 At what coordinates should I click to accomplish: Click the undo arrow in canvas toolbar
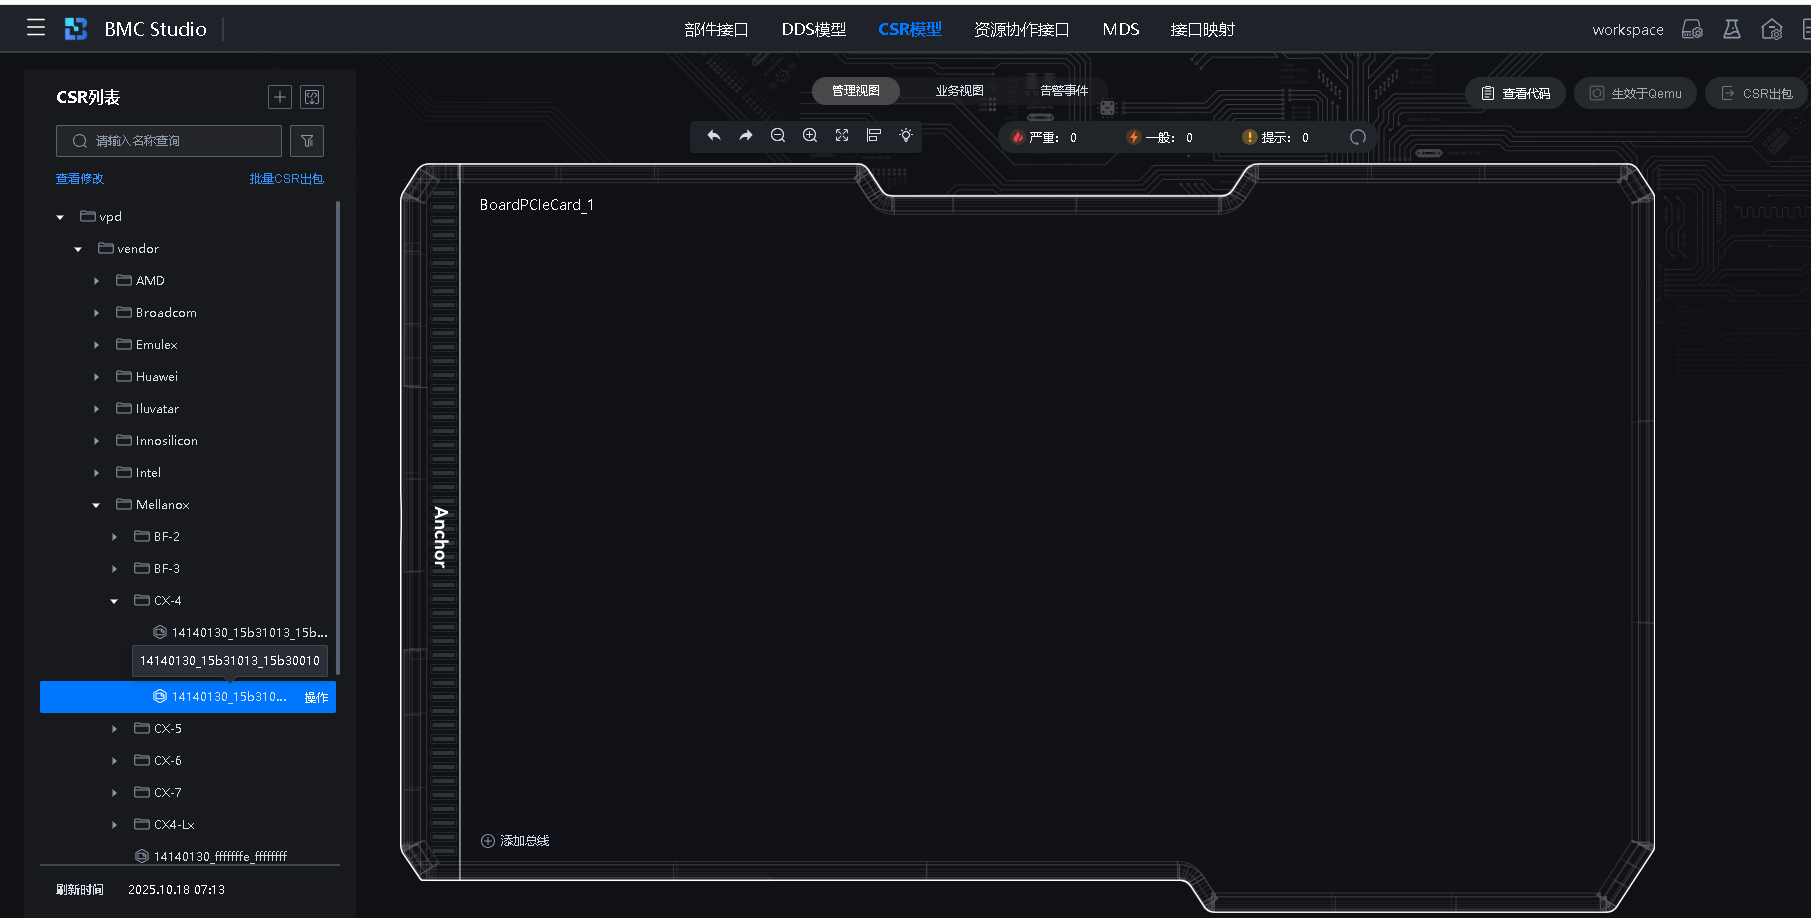(x=713, y=136)
